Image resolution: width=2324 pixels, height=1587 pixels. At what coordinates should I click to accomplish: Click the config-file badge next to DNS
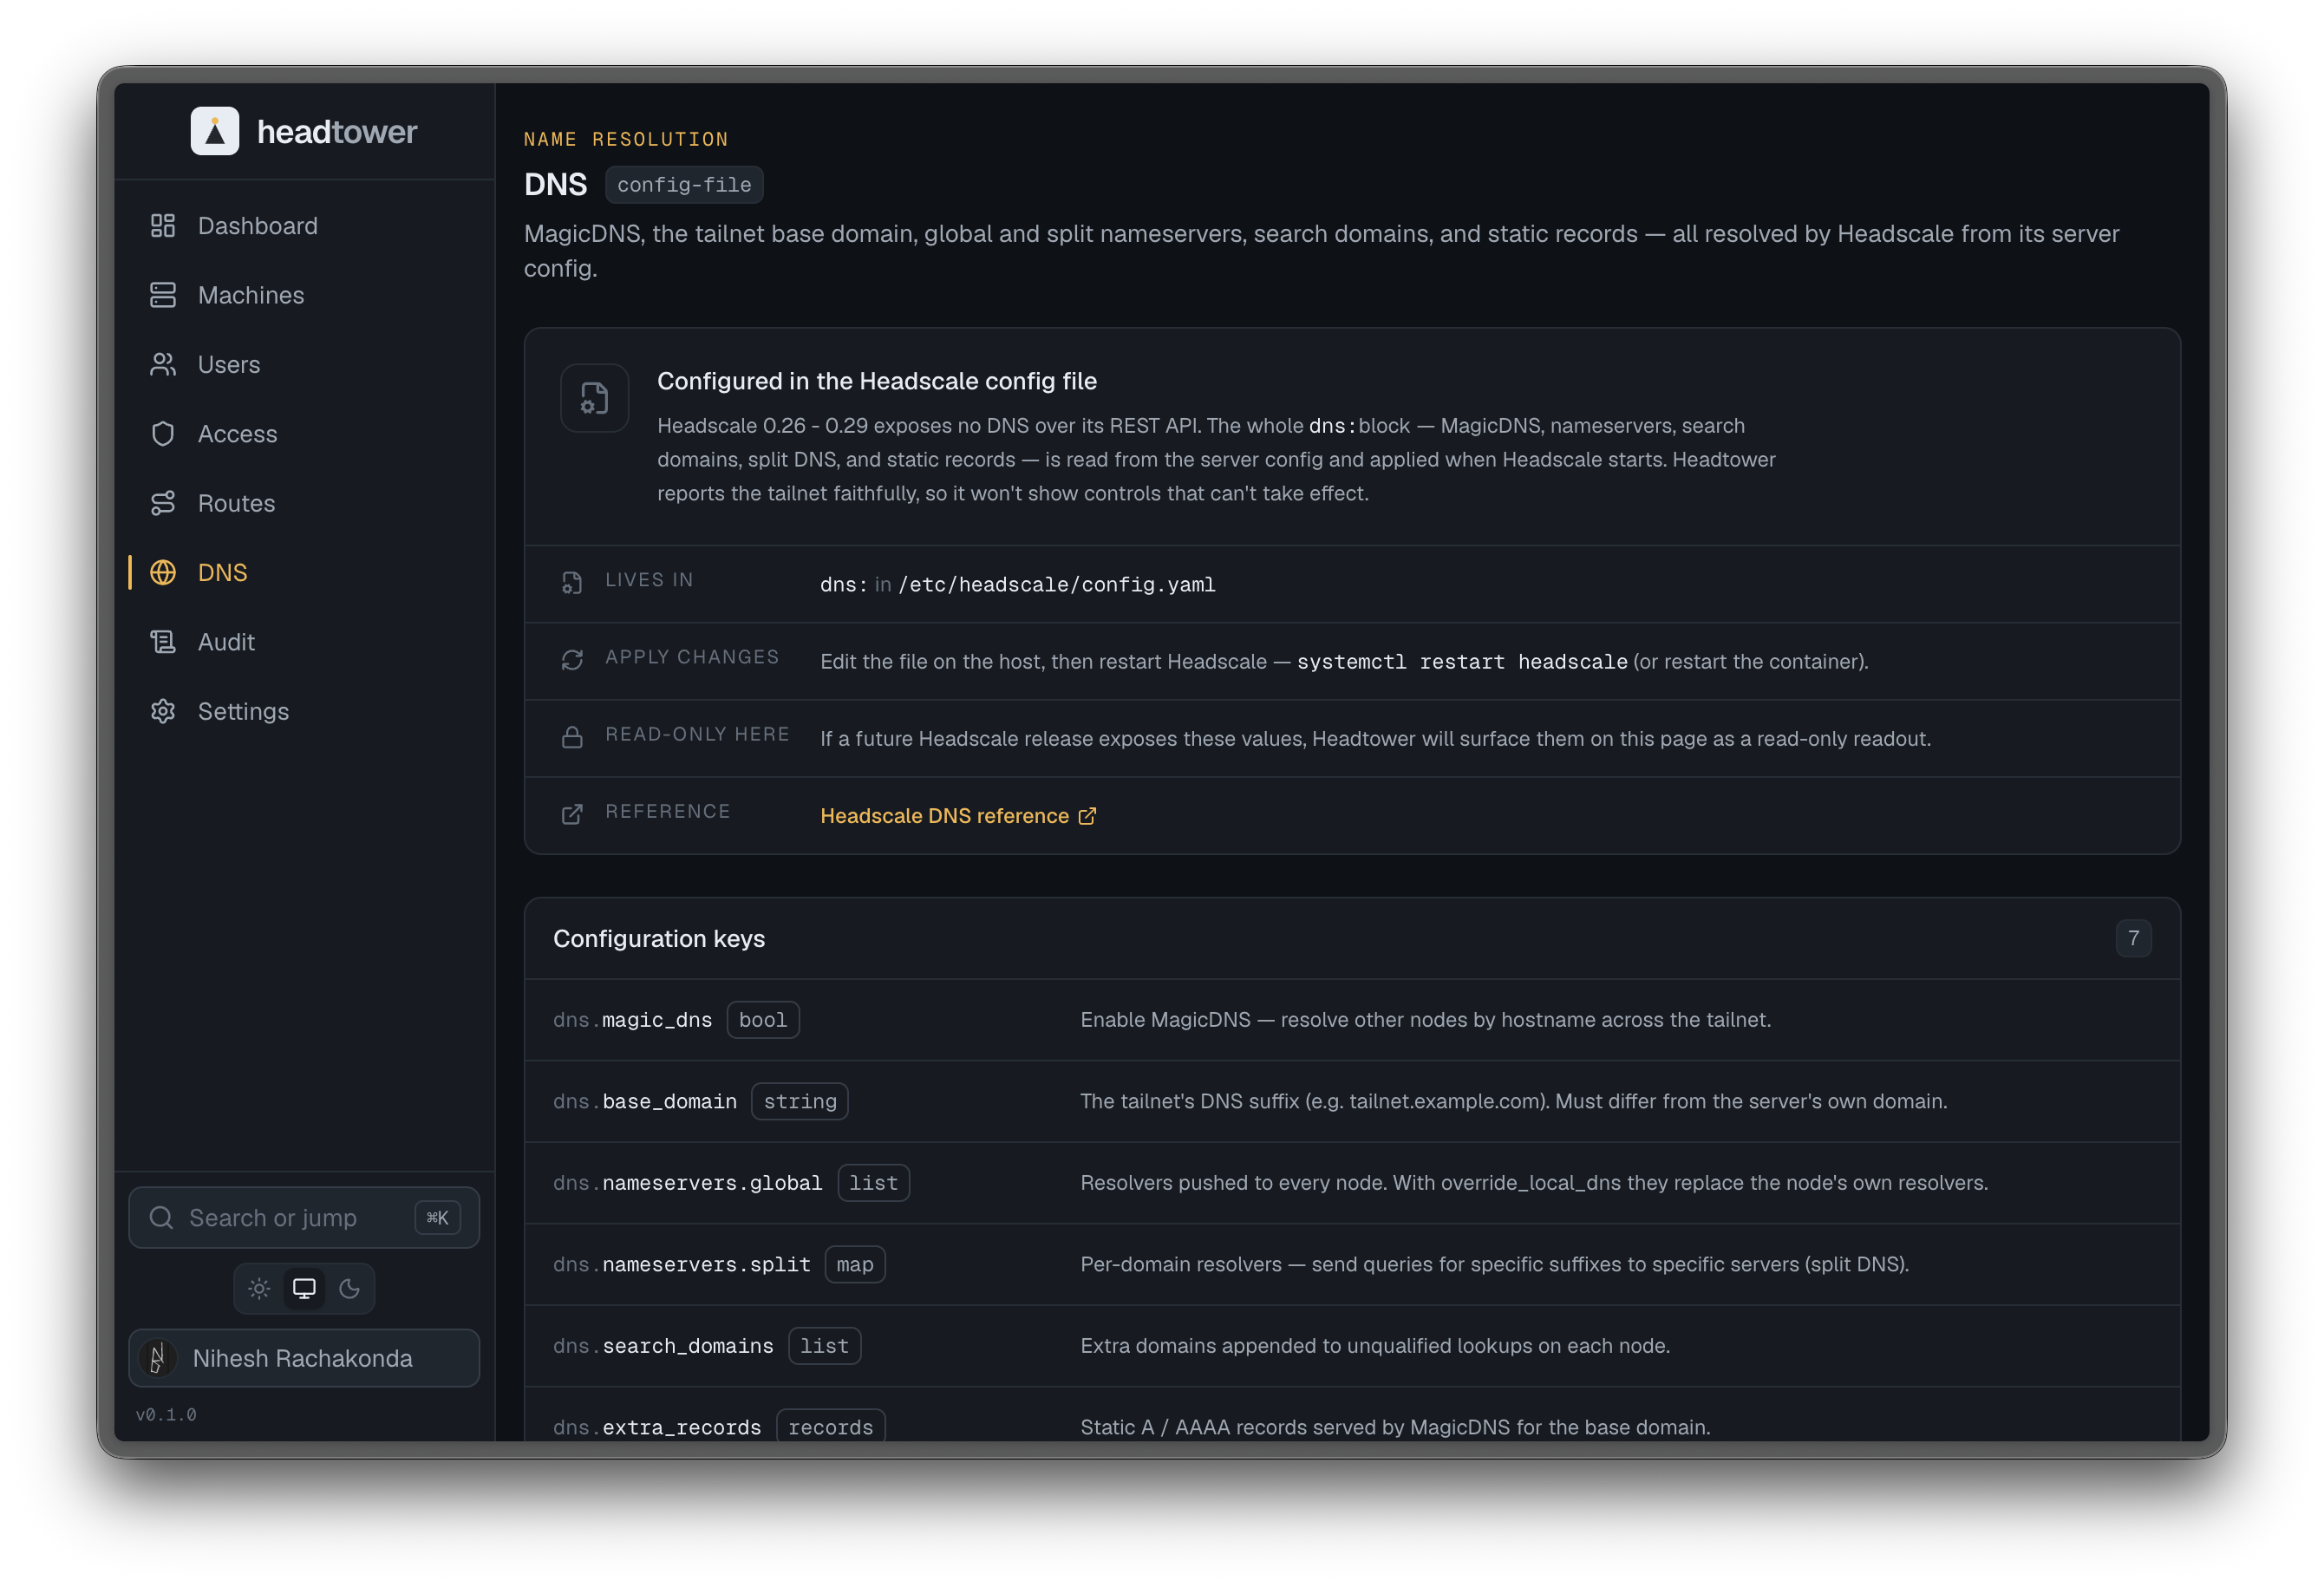click(x=684, y=185)
